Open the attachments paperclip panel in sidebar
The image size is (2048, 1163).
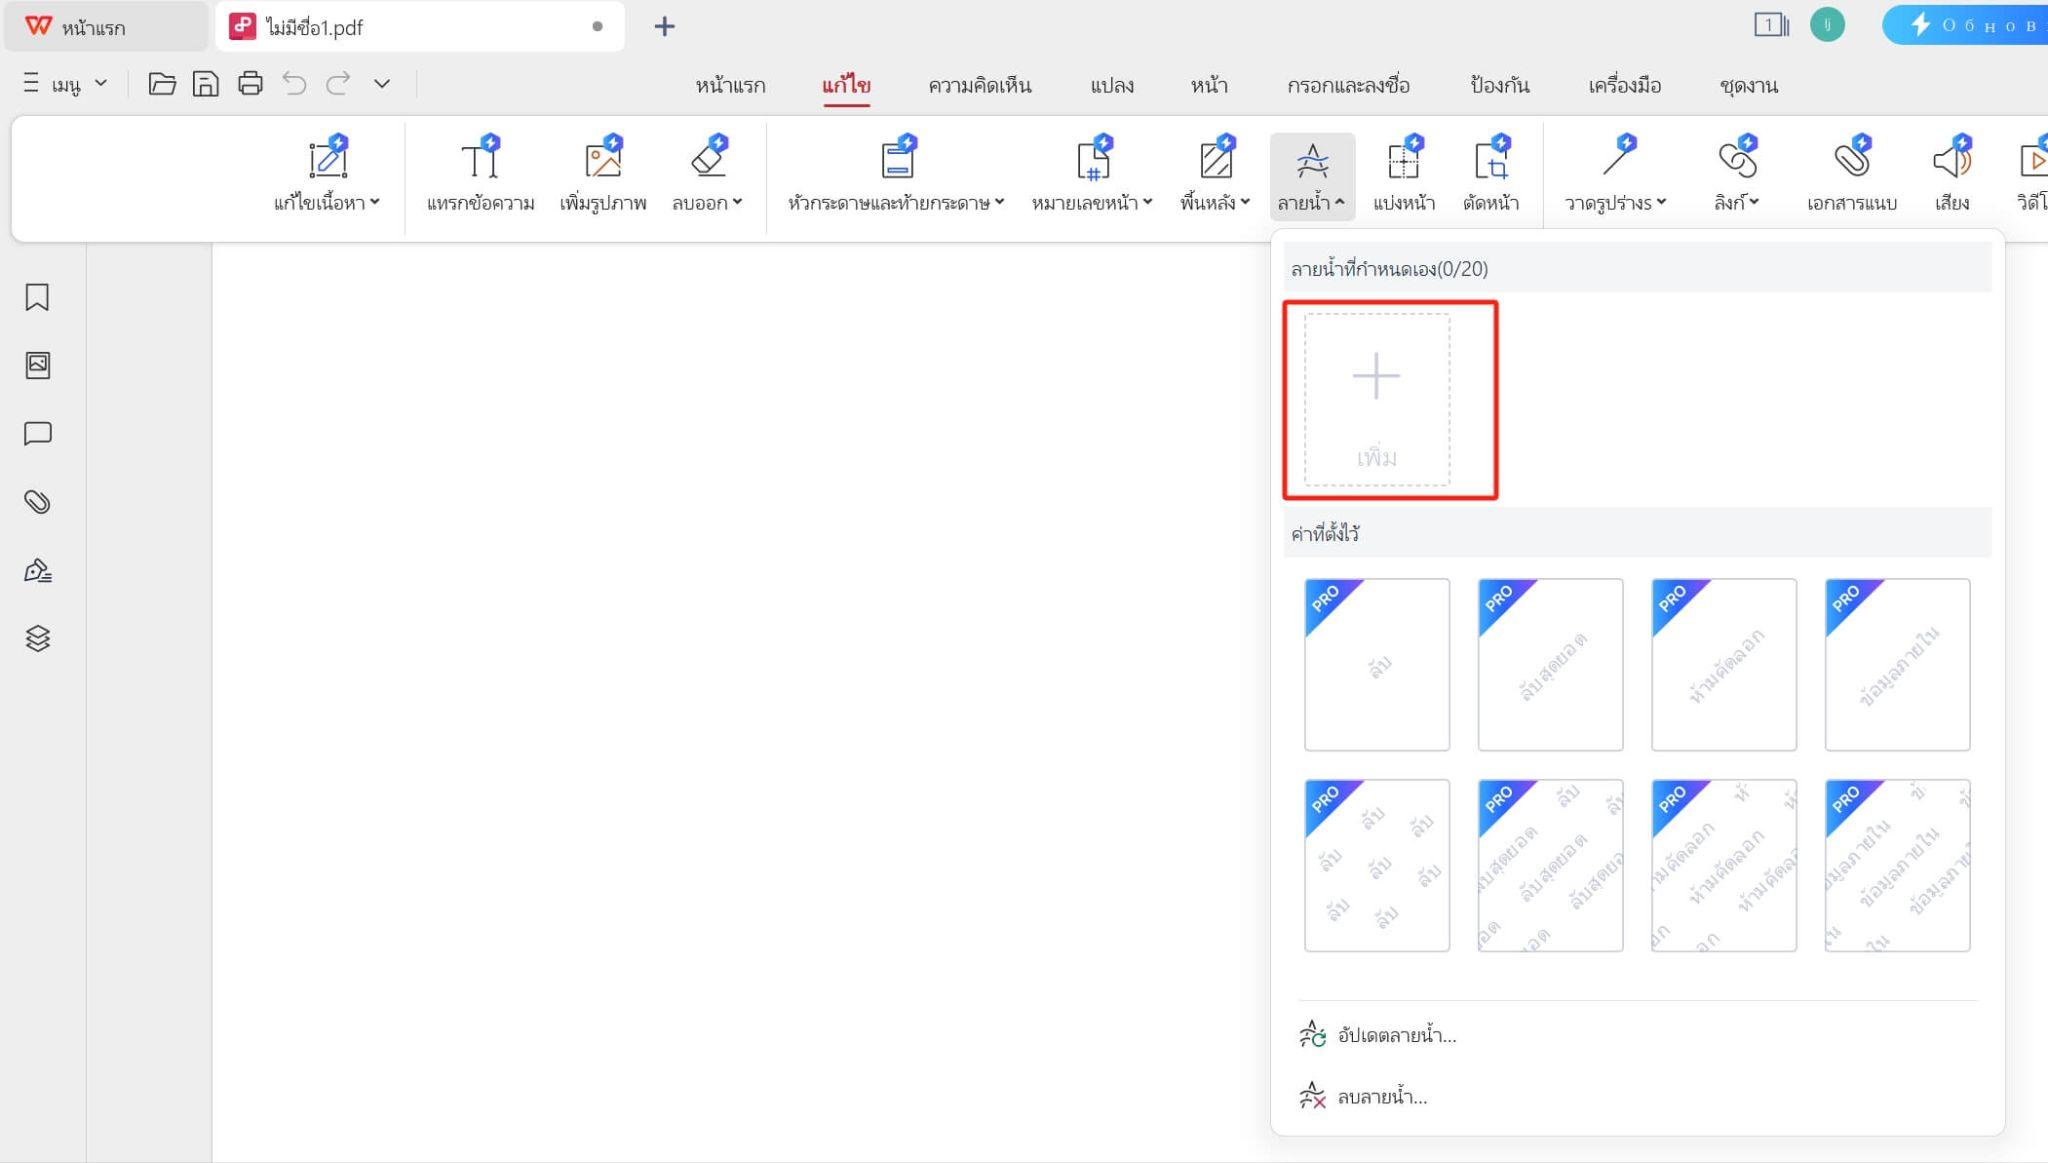pos(37,501)
